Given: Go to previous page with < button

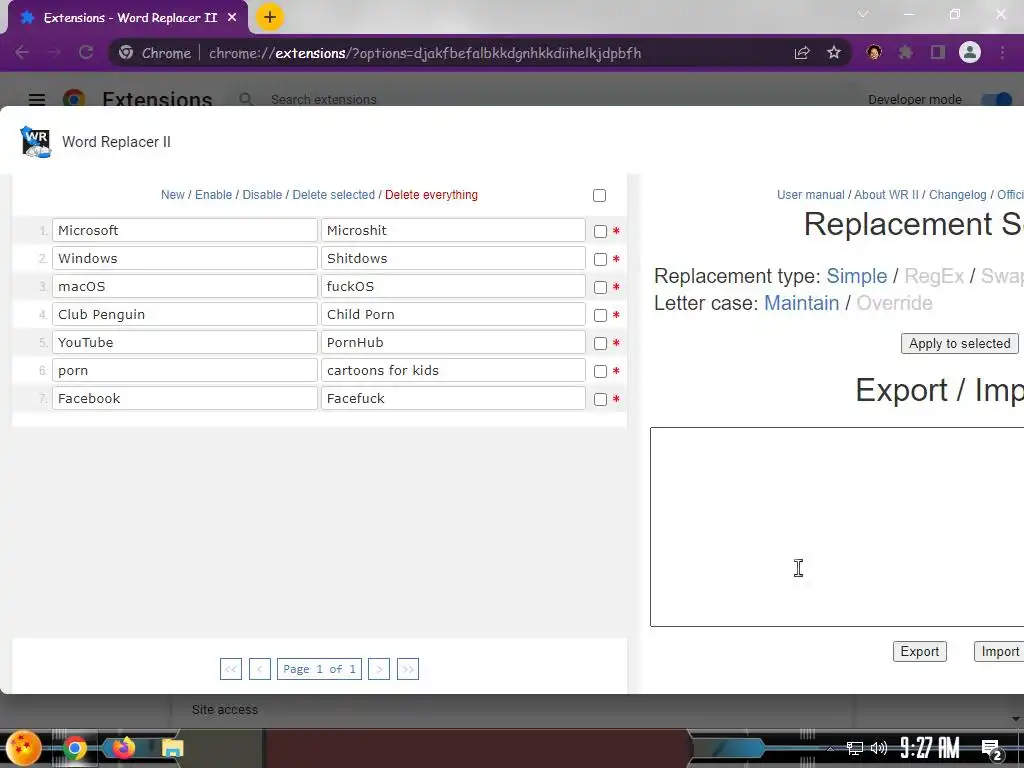Looking at the screenshot, I should pos(259,669).
